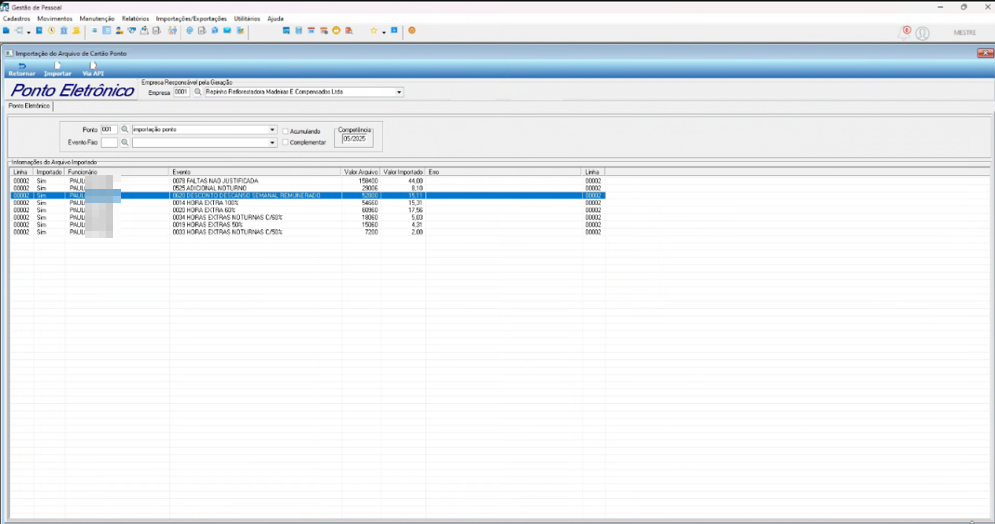Click the Ponto code field 001
Image resolution: width=995 pixels, height=524 pixels.
pos(109,129)
